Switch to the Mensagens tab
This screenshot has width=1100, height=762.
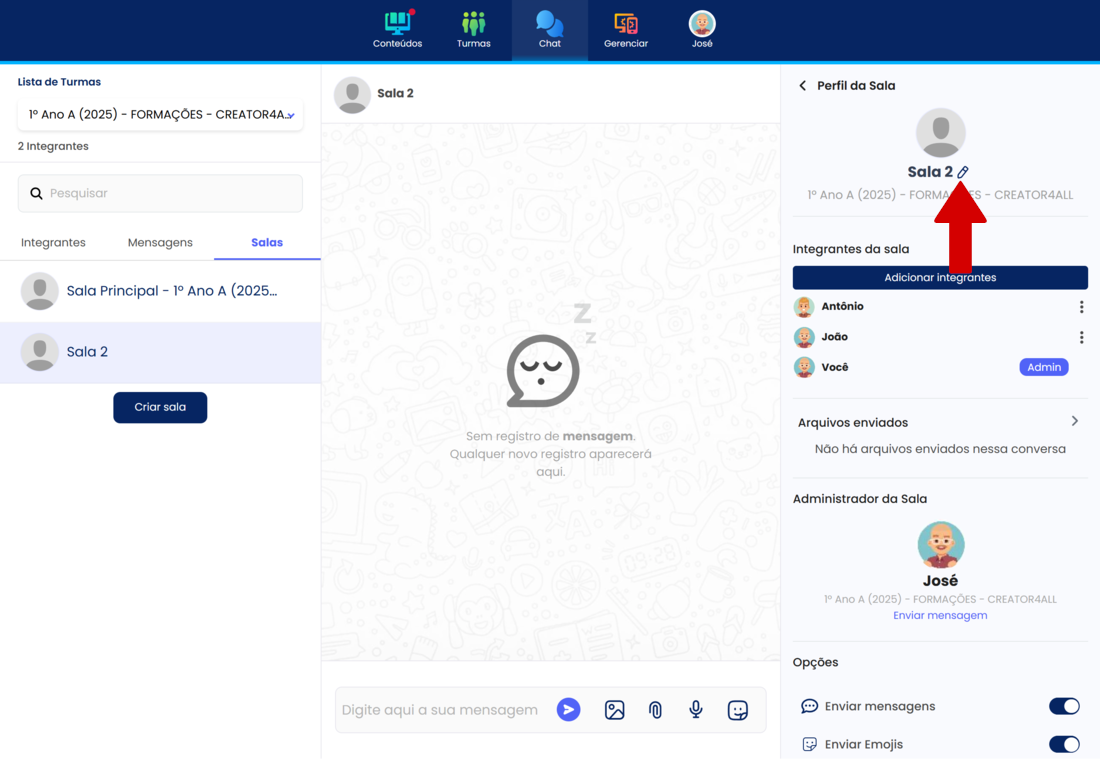click(x=160, y=243)
